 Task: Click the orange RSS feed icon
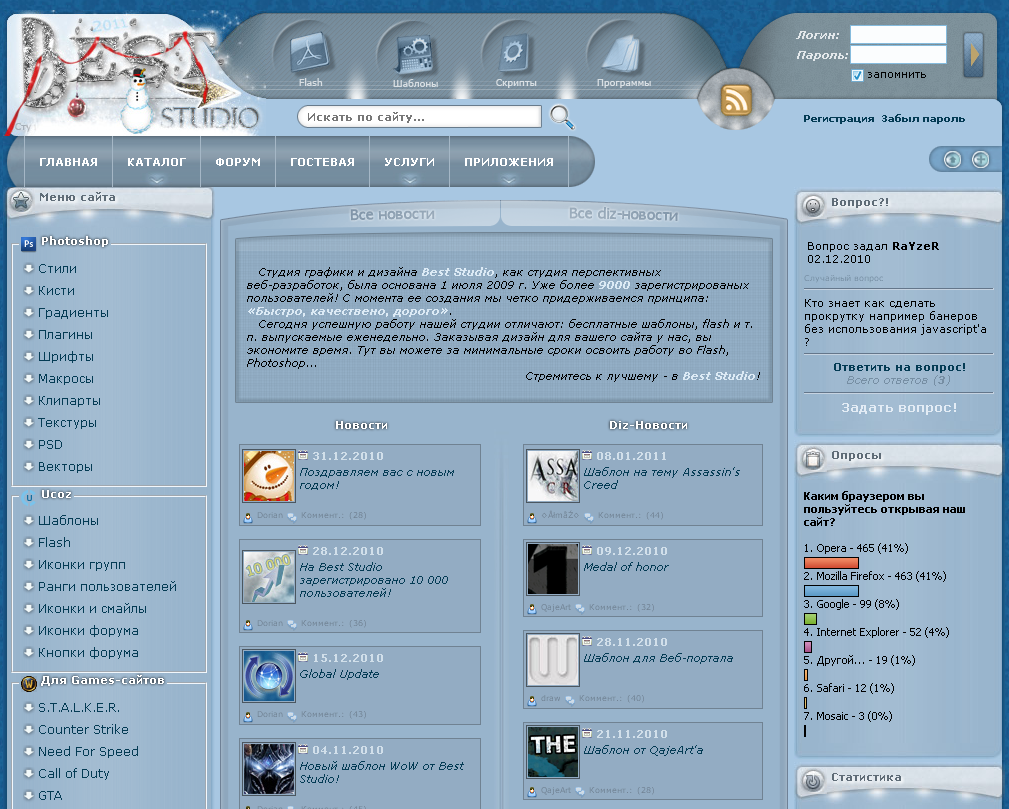[x=737, y=99]
